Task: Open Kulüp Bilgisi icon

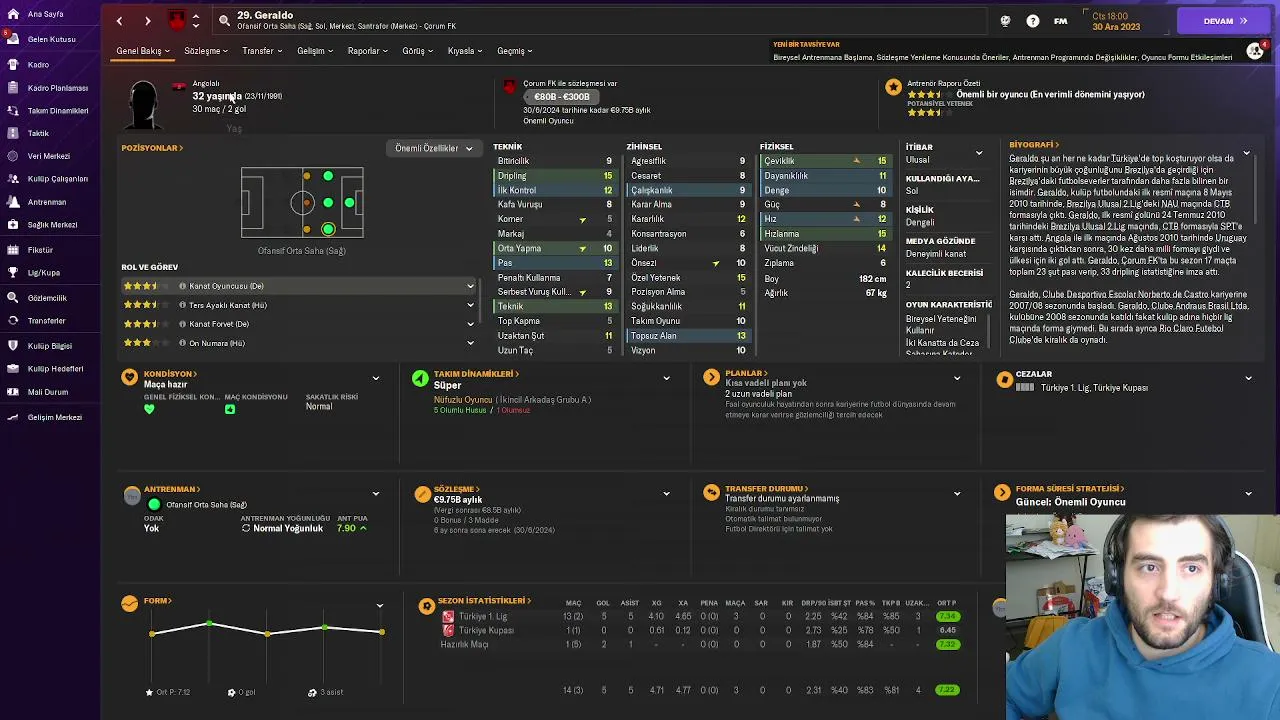Action: [12, 346]
